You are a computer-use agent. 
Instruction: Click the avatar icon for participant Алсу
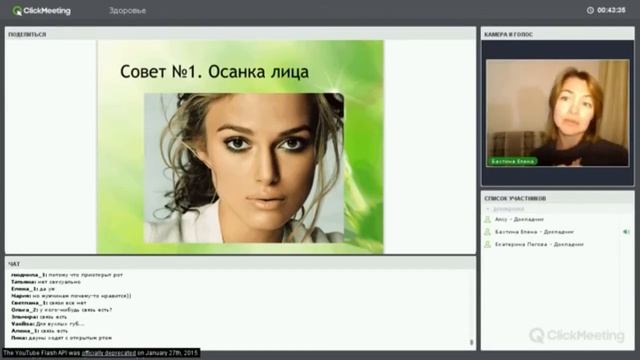tap(487, 220)
